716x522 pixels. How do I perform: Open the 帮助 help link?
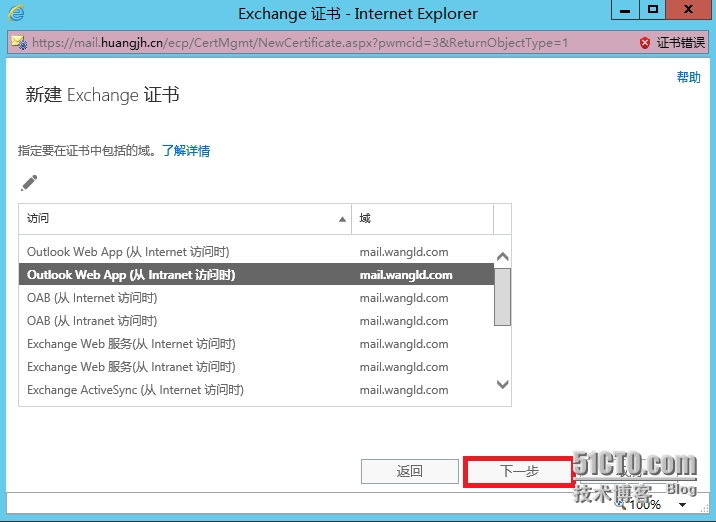click(x=689, y=77)
